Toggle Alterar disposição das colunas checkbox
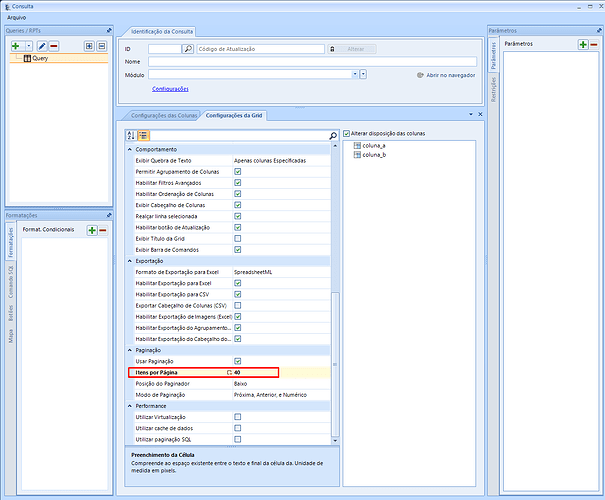 (x=347, y=134)
